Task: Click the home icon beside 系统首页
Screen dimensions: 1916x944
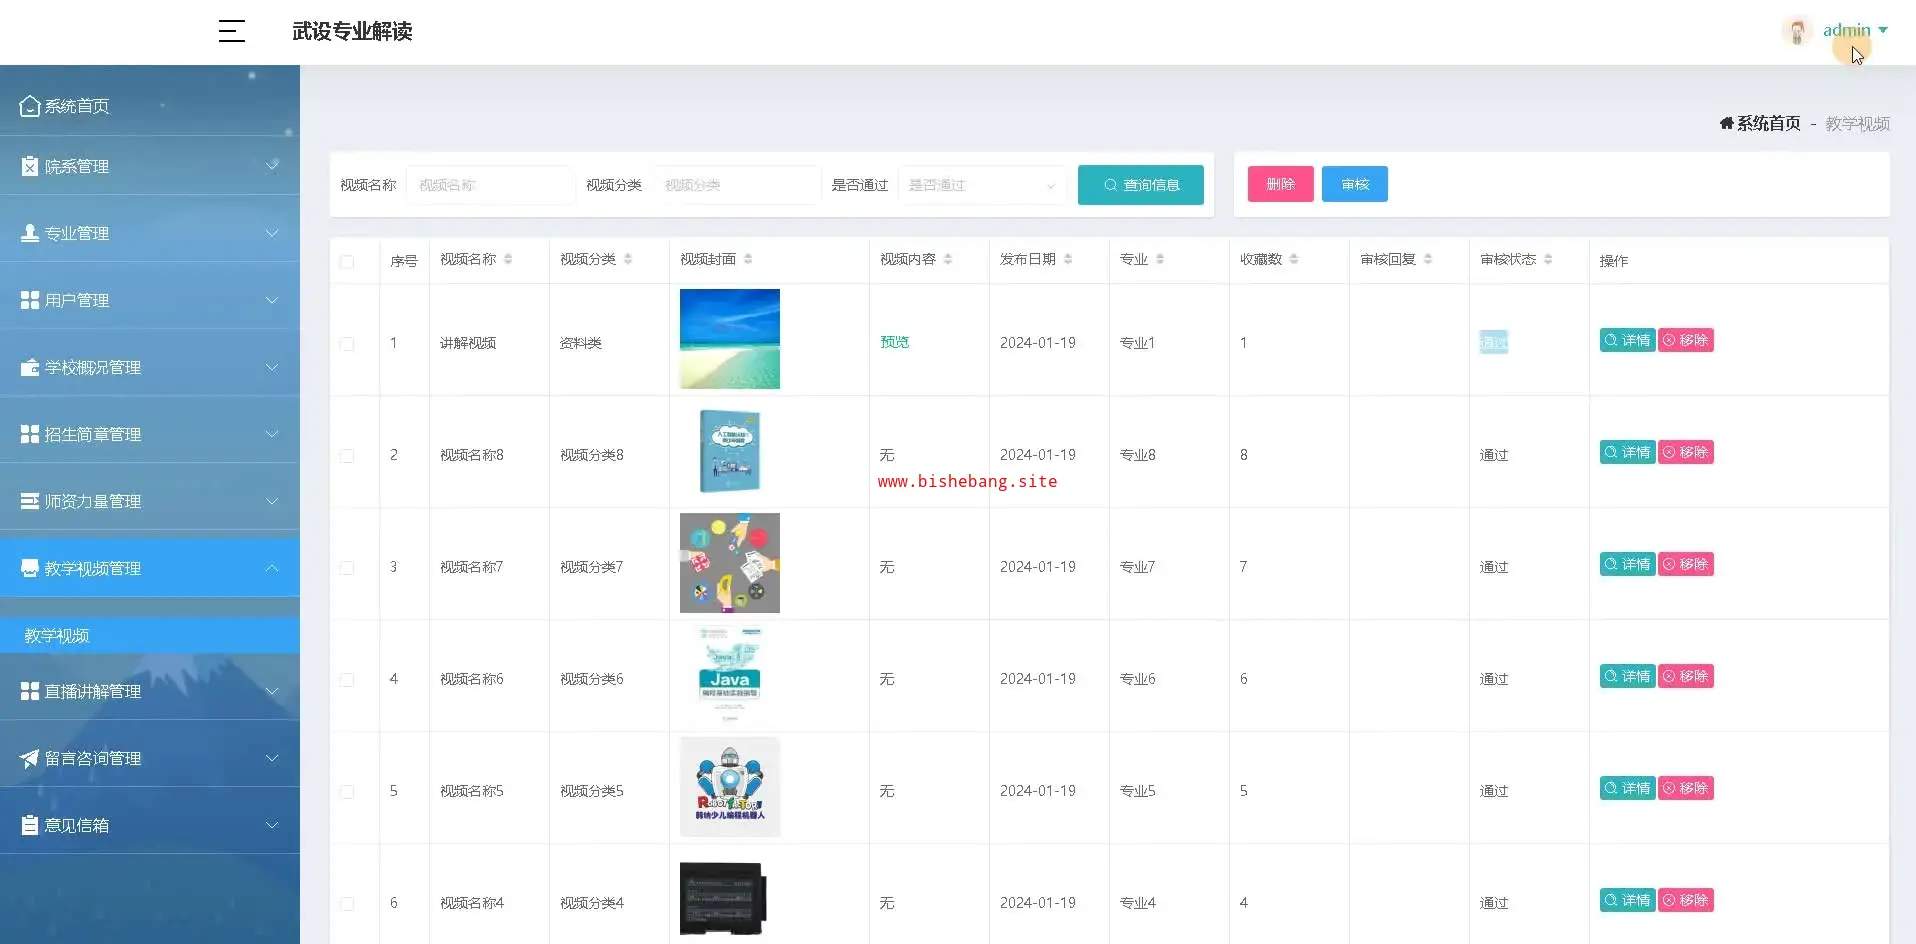Action: 1726,123
